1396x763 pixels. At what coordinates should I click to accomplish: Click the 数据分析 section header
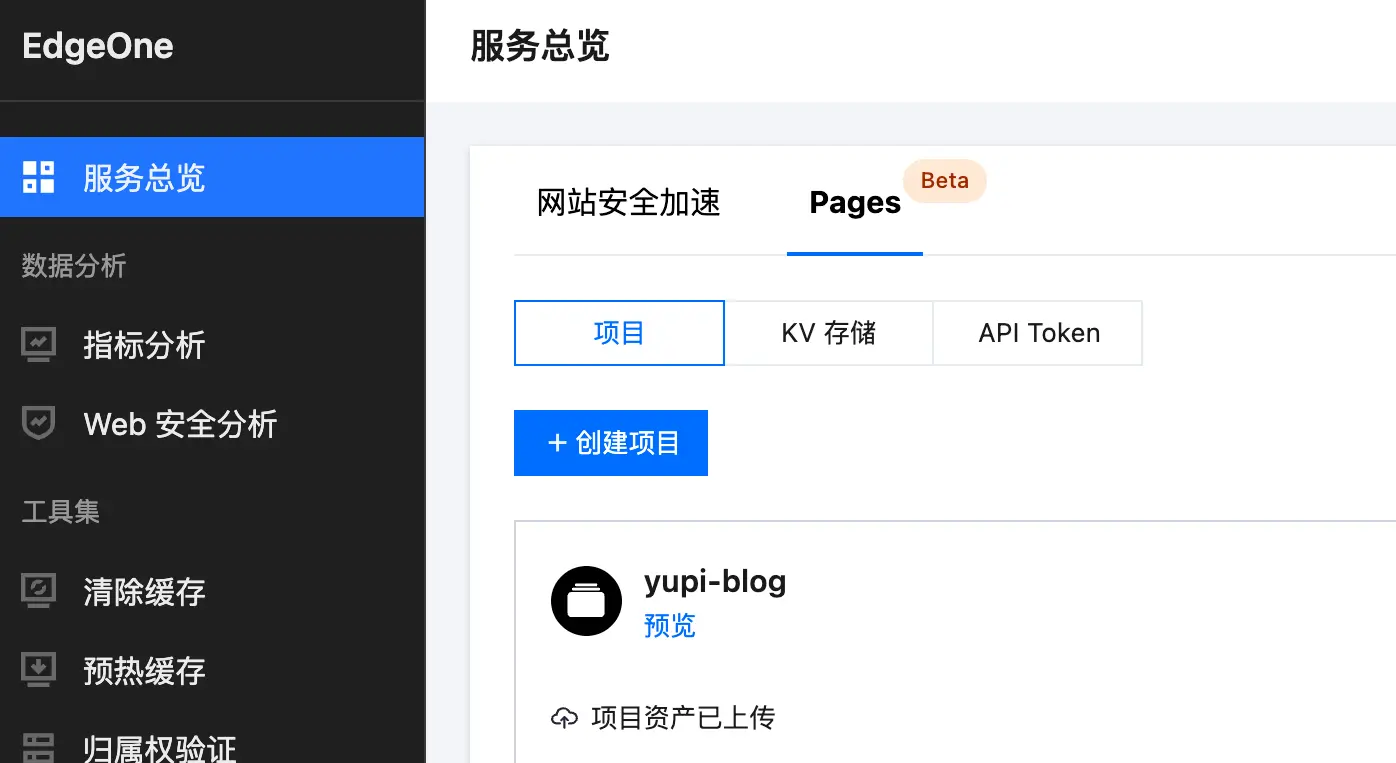tap(72, 266)
